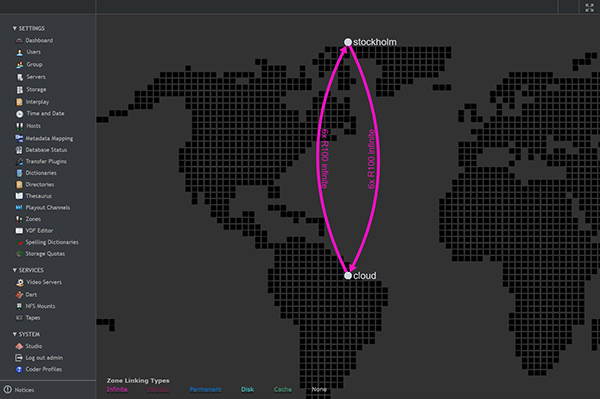The image size is (600, 399).
Task: Click the Database Status icon
Action: pyautogui.click(x=19, y=150)
